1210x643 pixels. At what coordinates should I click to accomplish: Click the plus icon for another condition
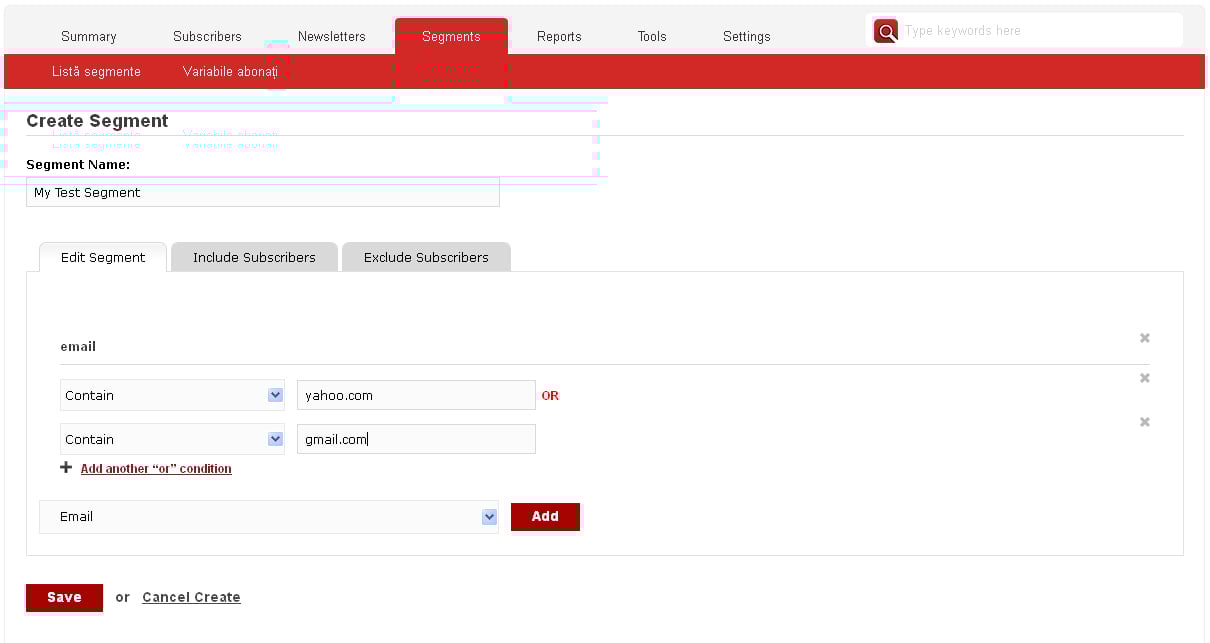pos(66,468)
